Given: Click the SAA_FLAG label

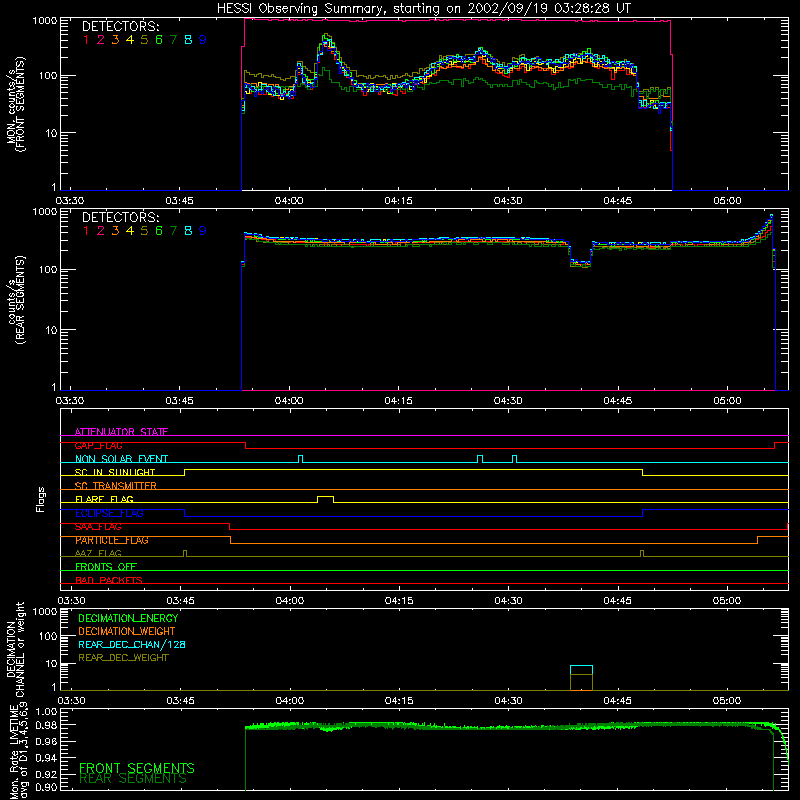Looking at the screenshot, I should click(x=98, y=526).
